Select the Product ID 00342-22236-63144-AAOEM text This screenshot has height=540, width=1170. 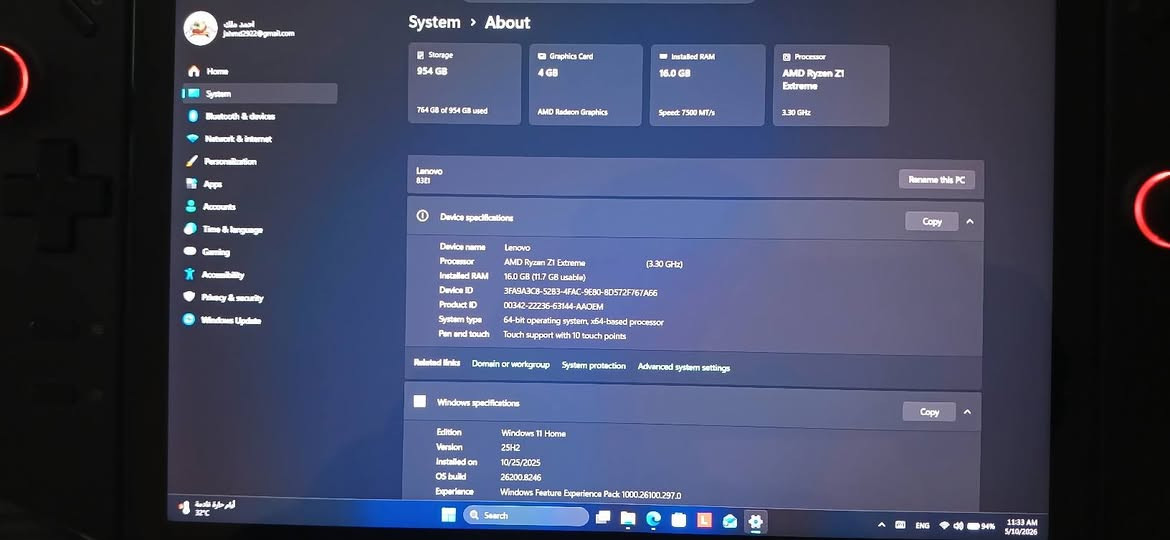tap(554, 306)
